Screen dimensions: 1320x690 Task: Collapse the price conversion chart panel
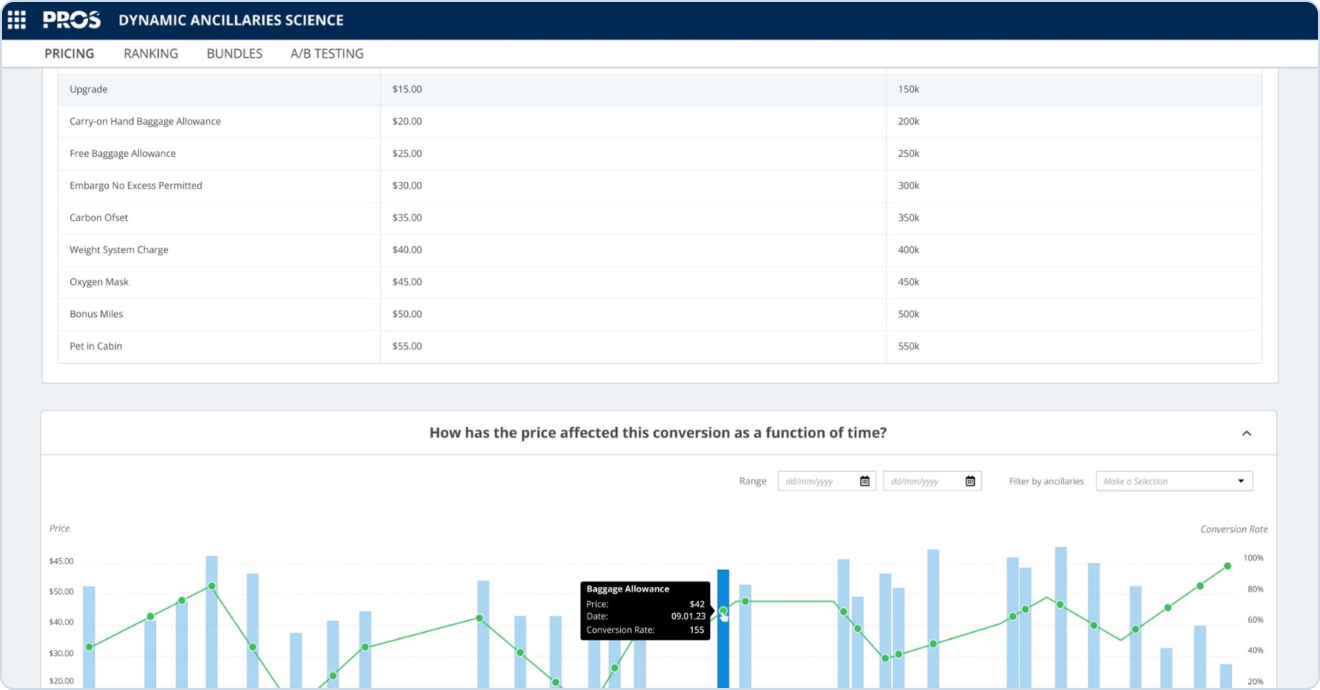click(1246, 433)
